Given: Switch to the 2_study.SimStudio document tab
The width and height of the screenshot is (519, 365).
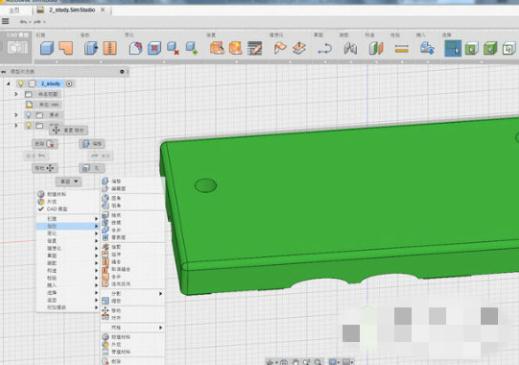Looking at the screenshot, I should tap(72, 10).
